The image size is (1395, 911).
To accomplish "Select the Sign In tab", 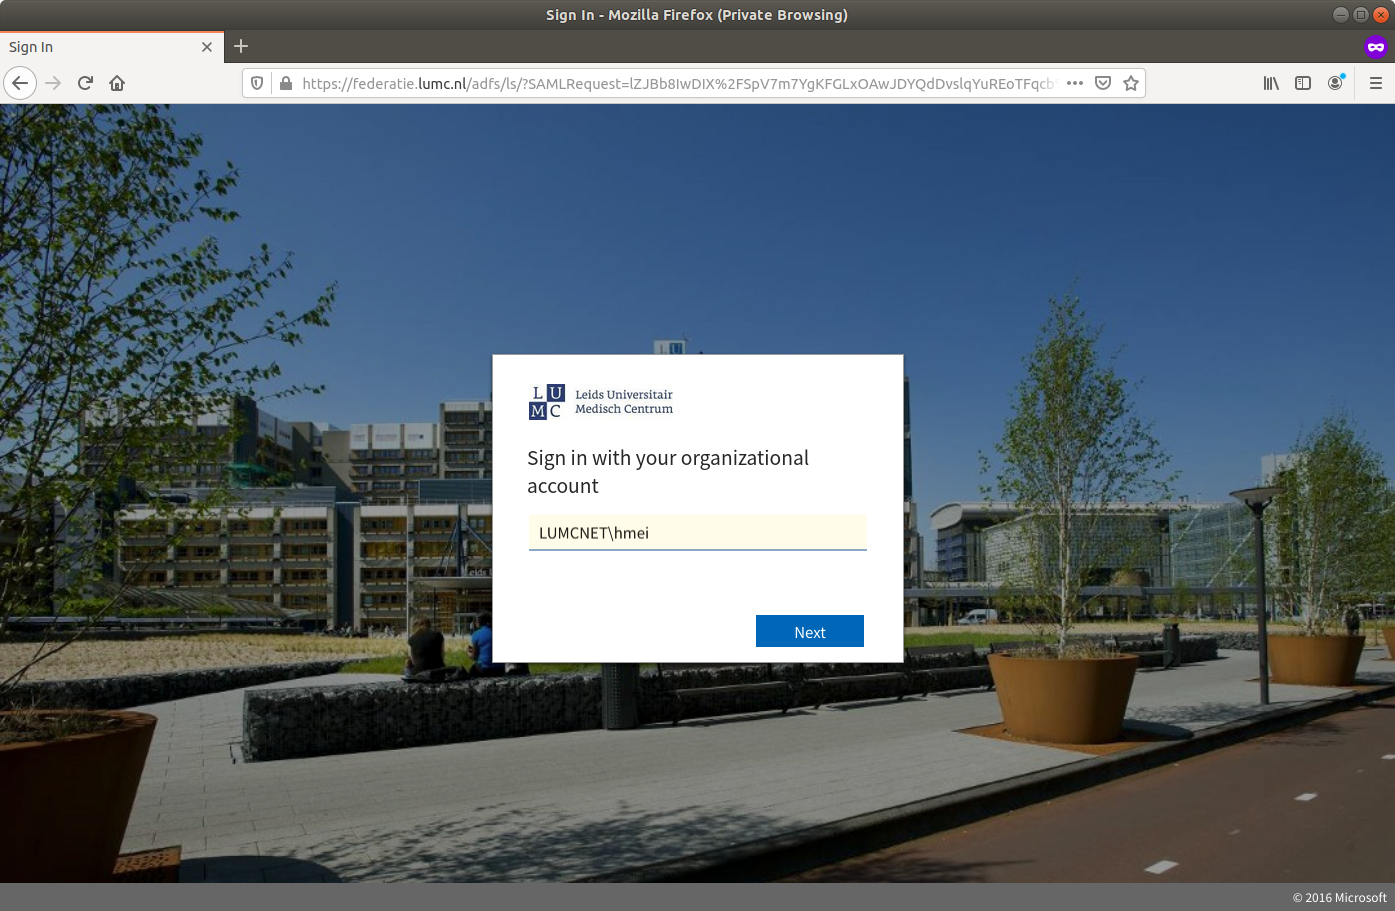I will pyautogui.click(x=112, y=47).
